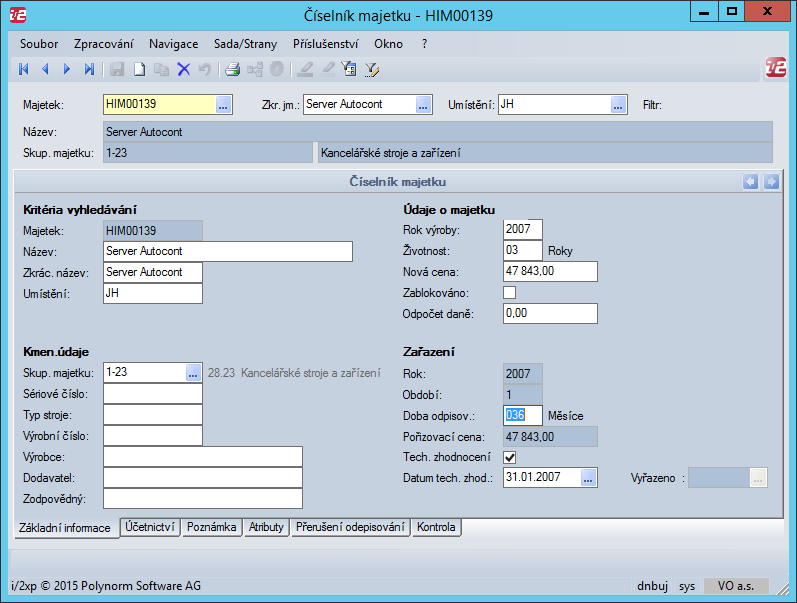Undo the last change
The image size is (797, 603).
pos(204,69)
